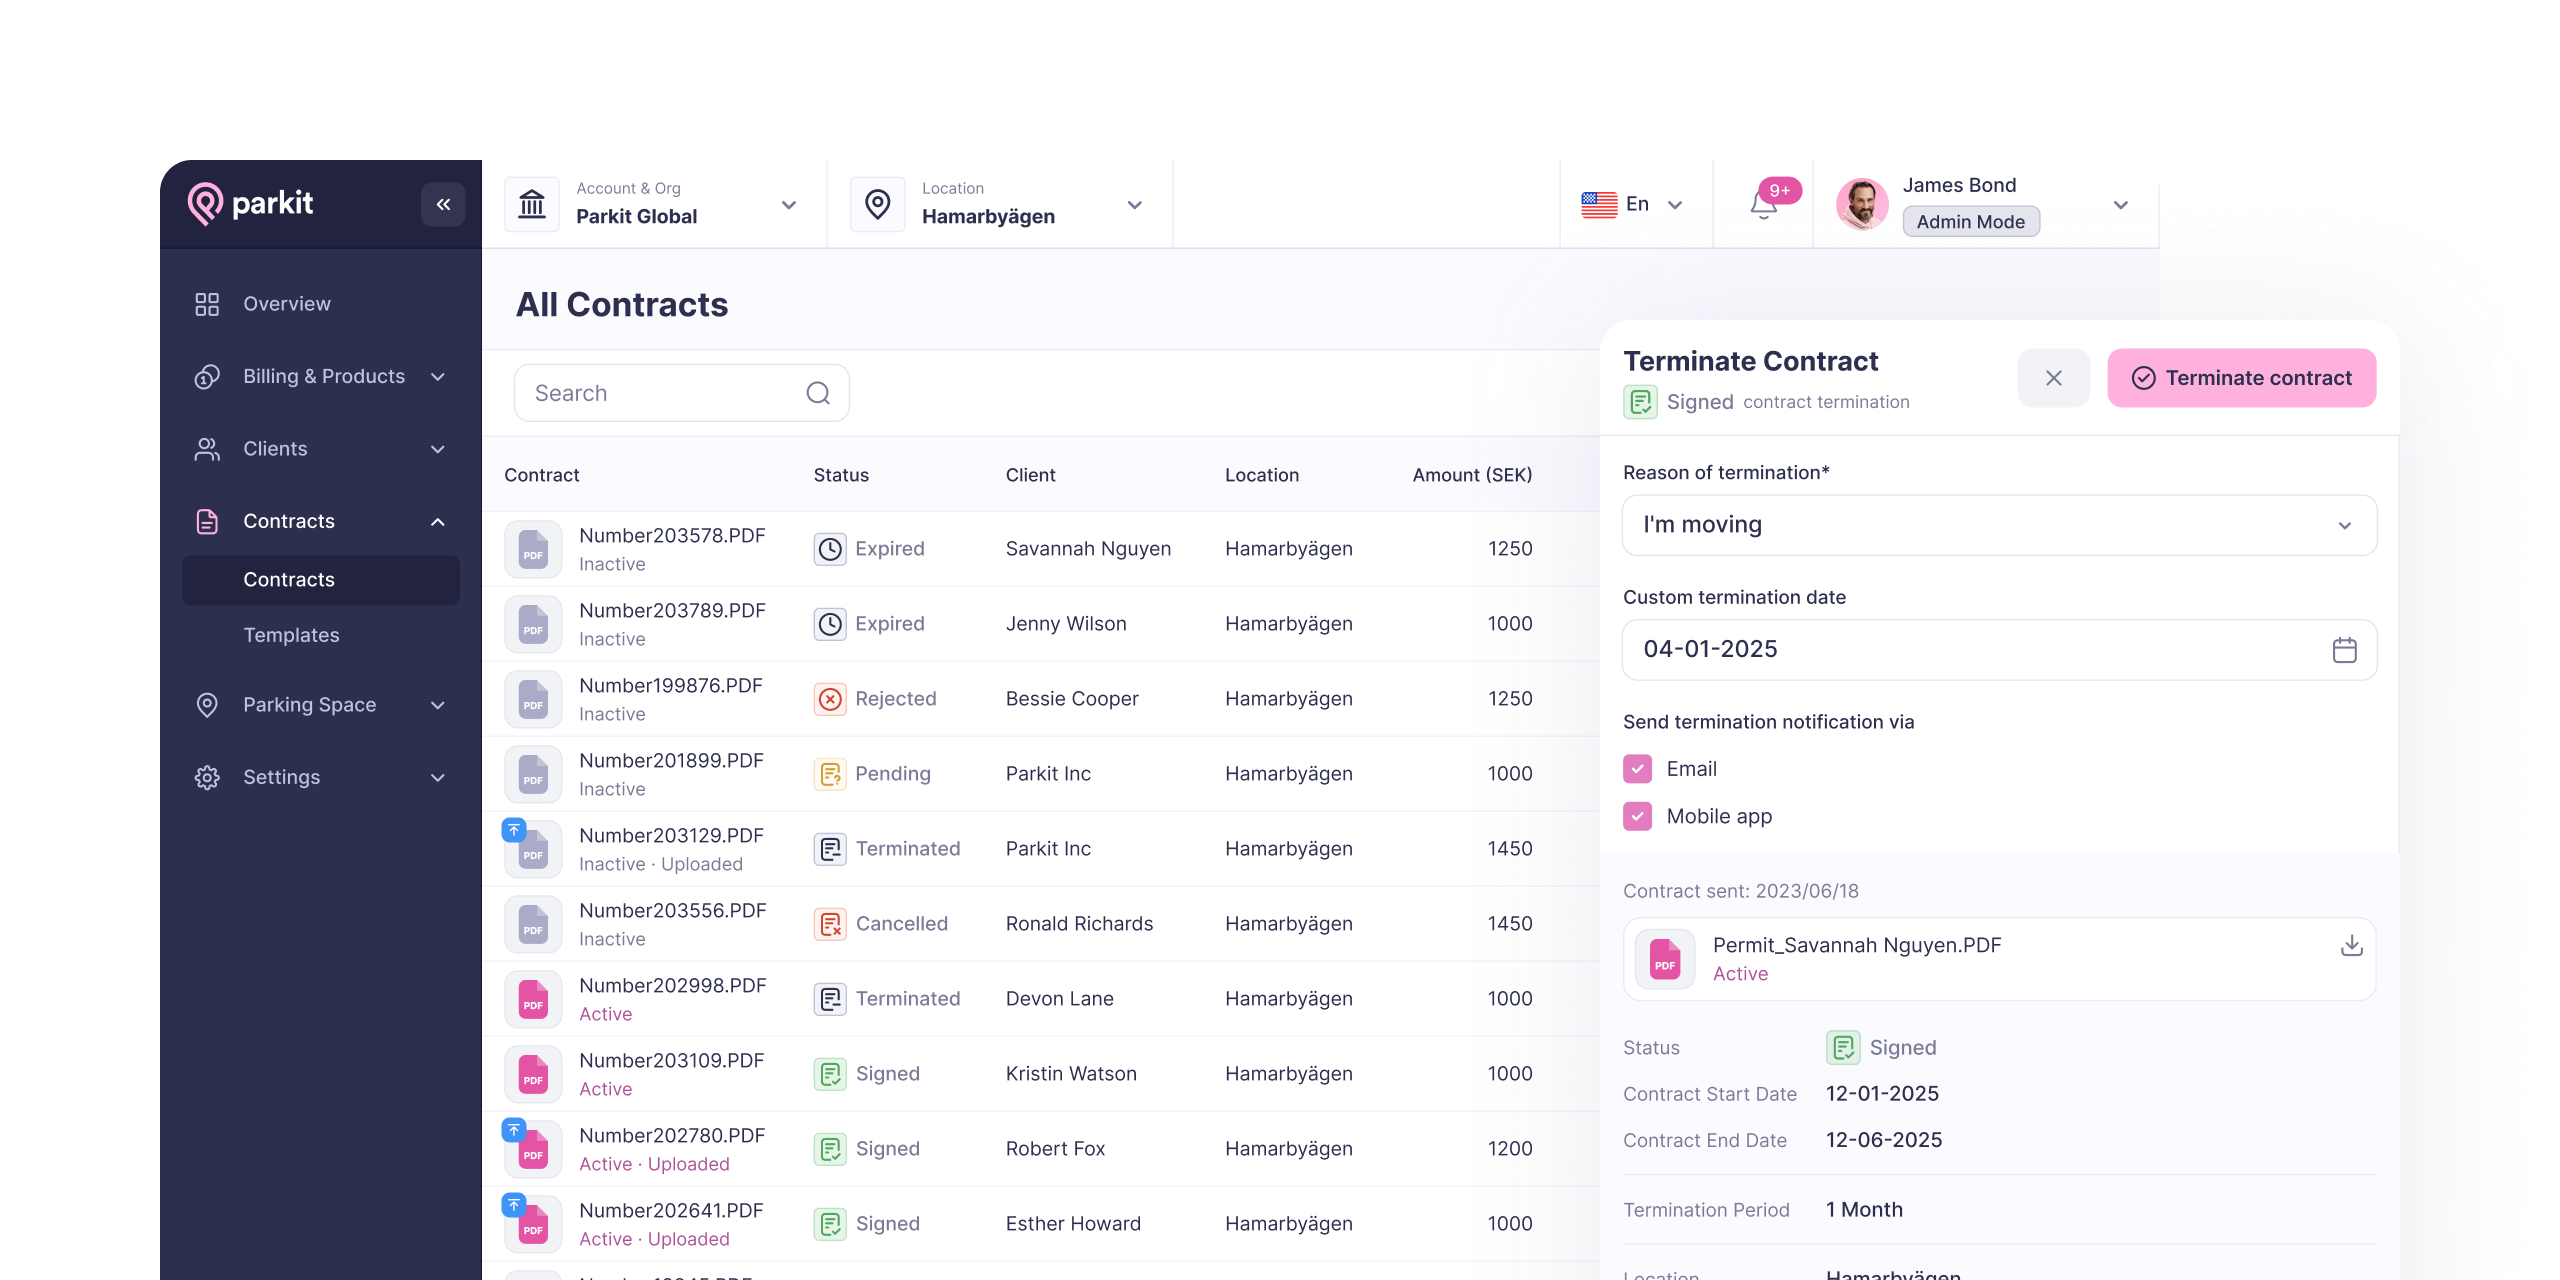Uncheck Email notification checkbox
Screen dimensions: 2560x1280
tap(1638, 769)
